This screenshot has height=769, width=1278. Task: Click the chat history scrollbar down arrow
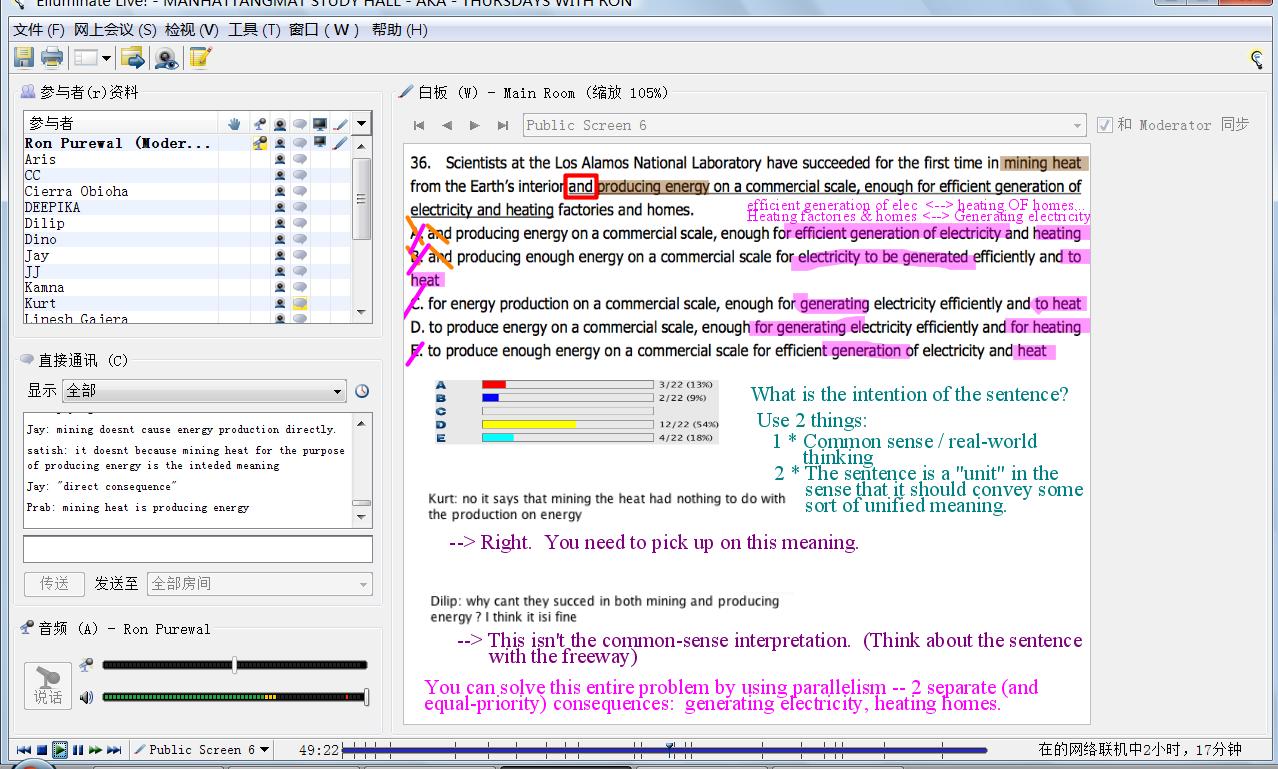pos(362,518)
